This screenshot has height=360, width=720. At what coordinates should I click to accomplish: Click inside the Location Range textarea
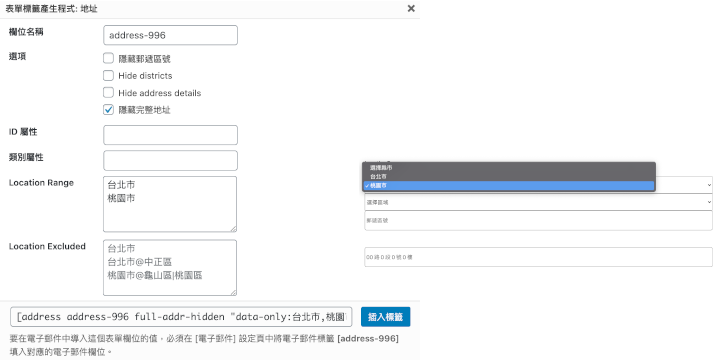[x=170, y=204]
